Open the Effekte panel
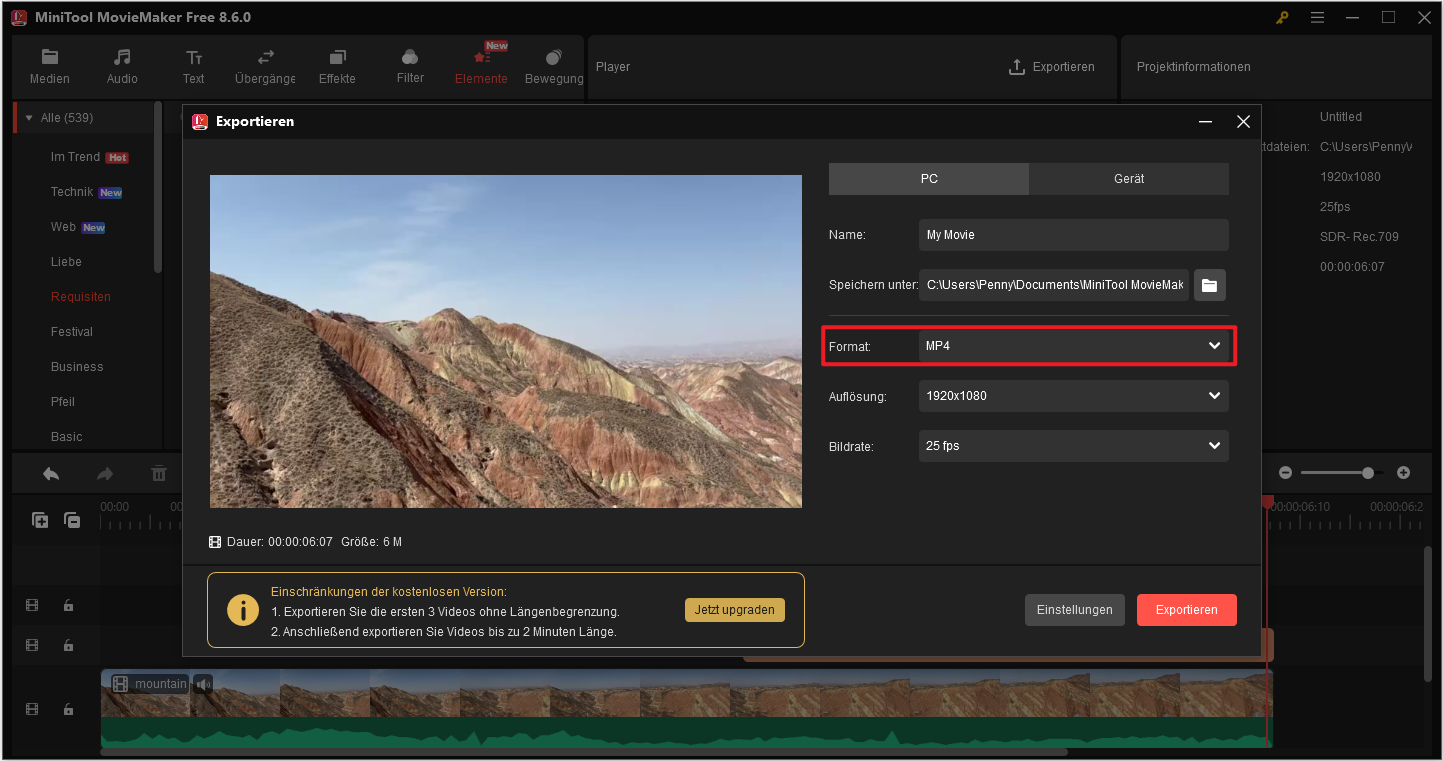The height and width of the screenshot is (761, 1443). pos(336,65)
